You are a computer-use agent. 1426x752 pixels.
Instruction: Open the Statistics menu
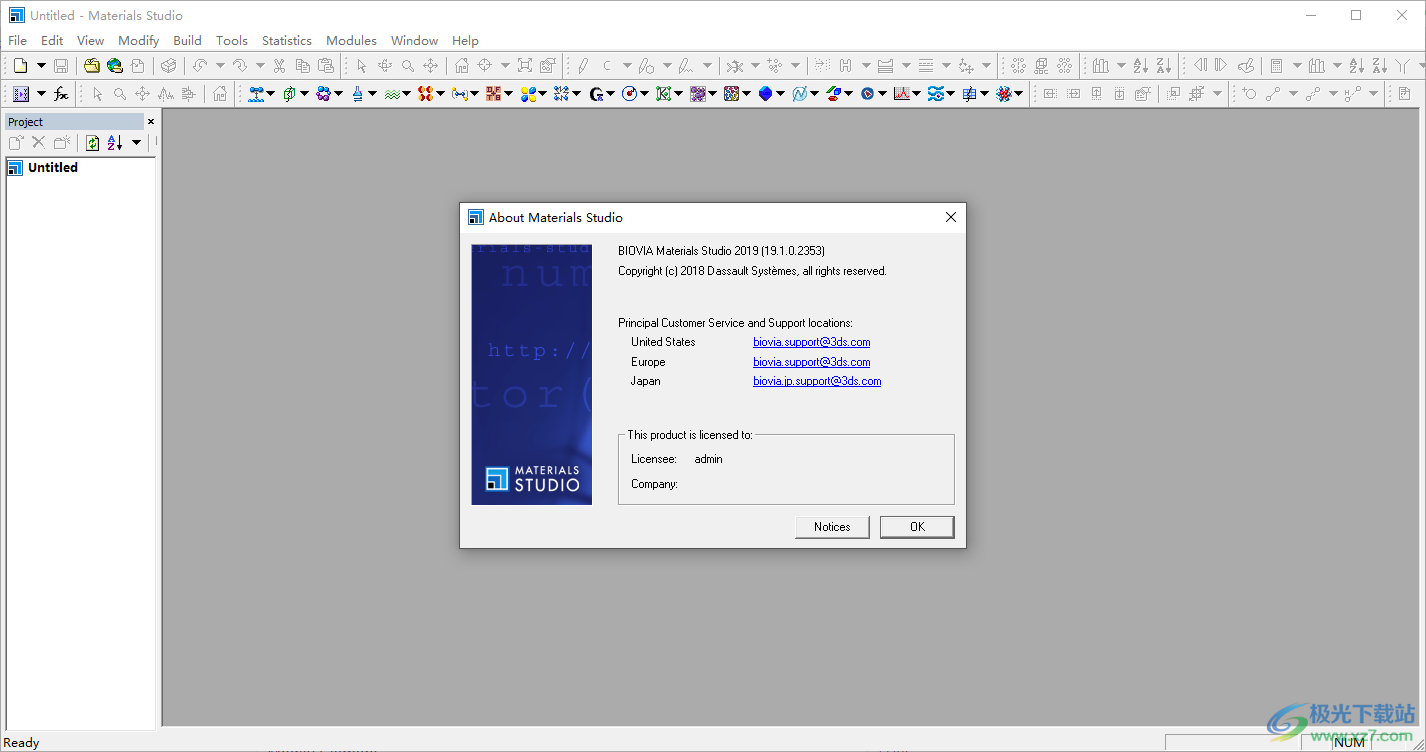coord(287,40)
